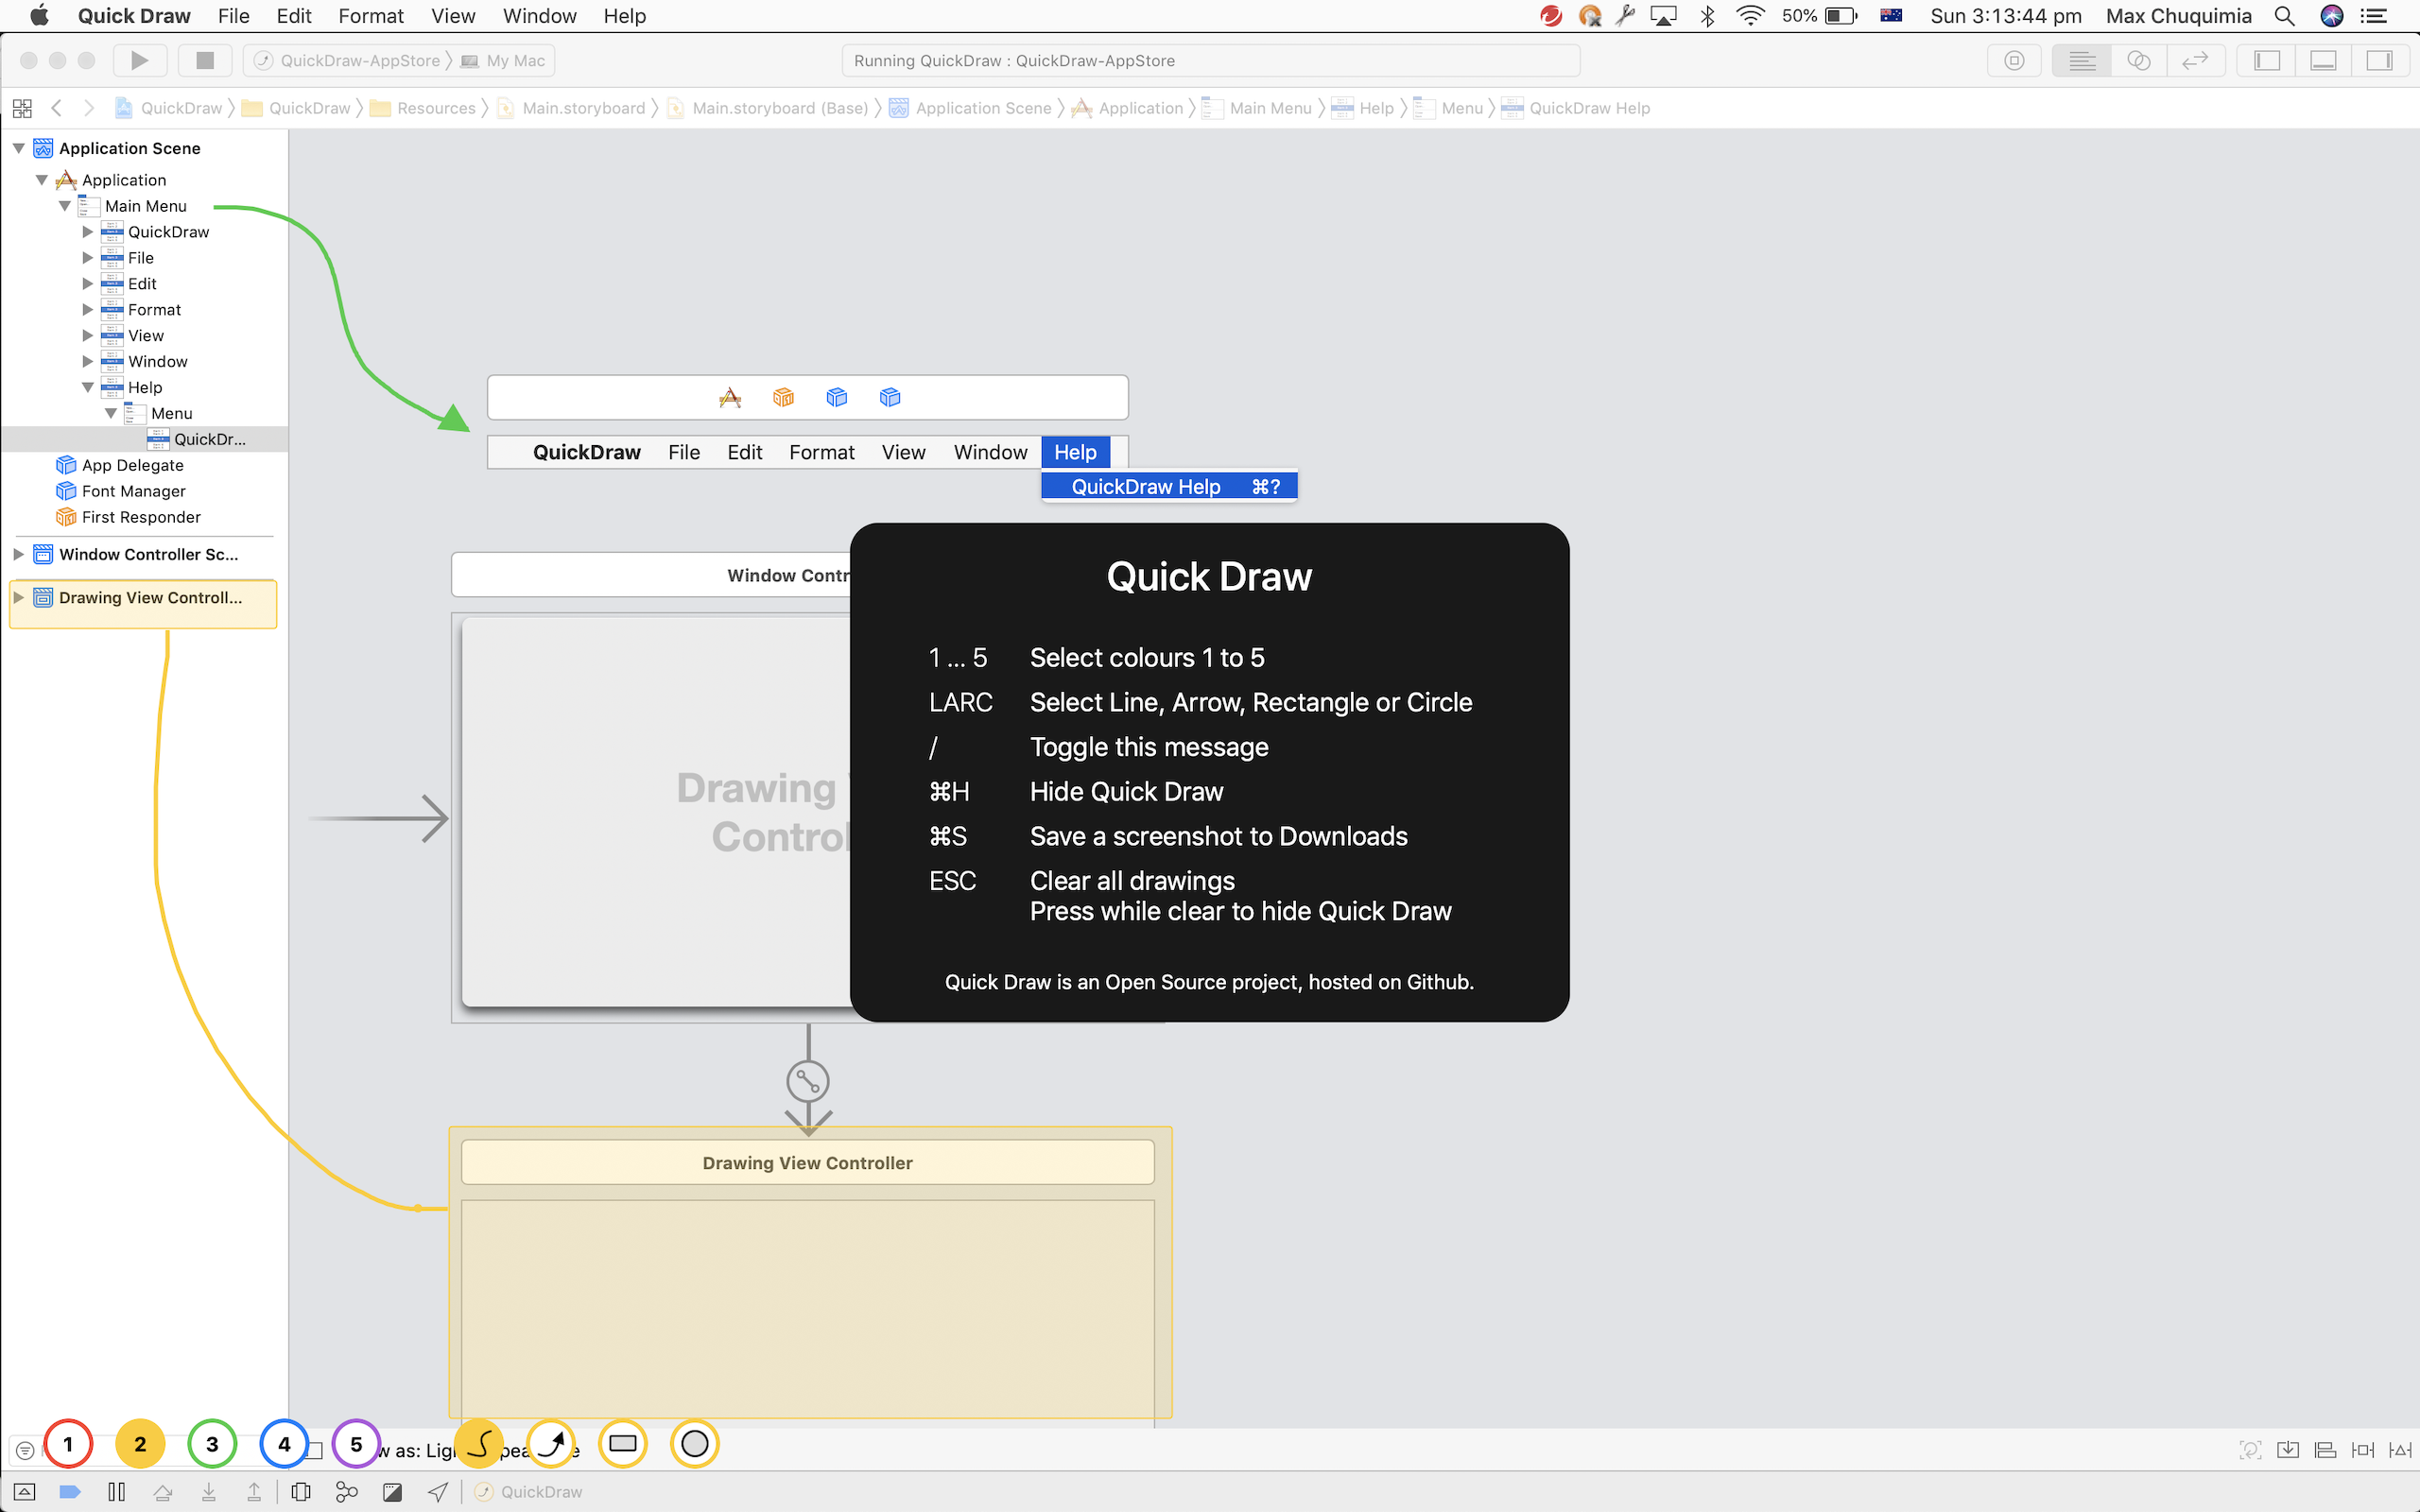Expand the QuickDraw menu node in outline

coord(87,232)
